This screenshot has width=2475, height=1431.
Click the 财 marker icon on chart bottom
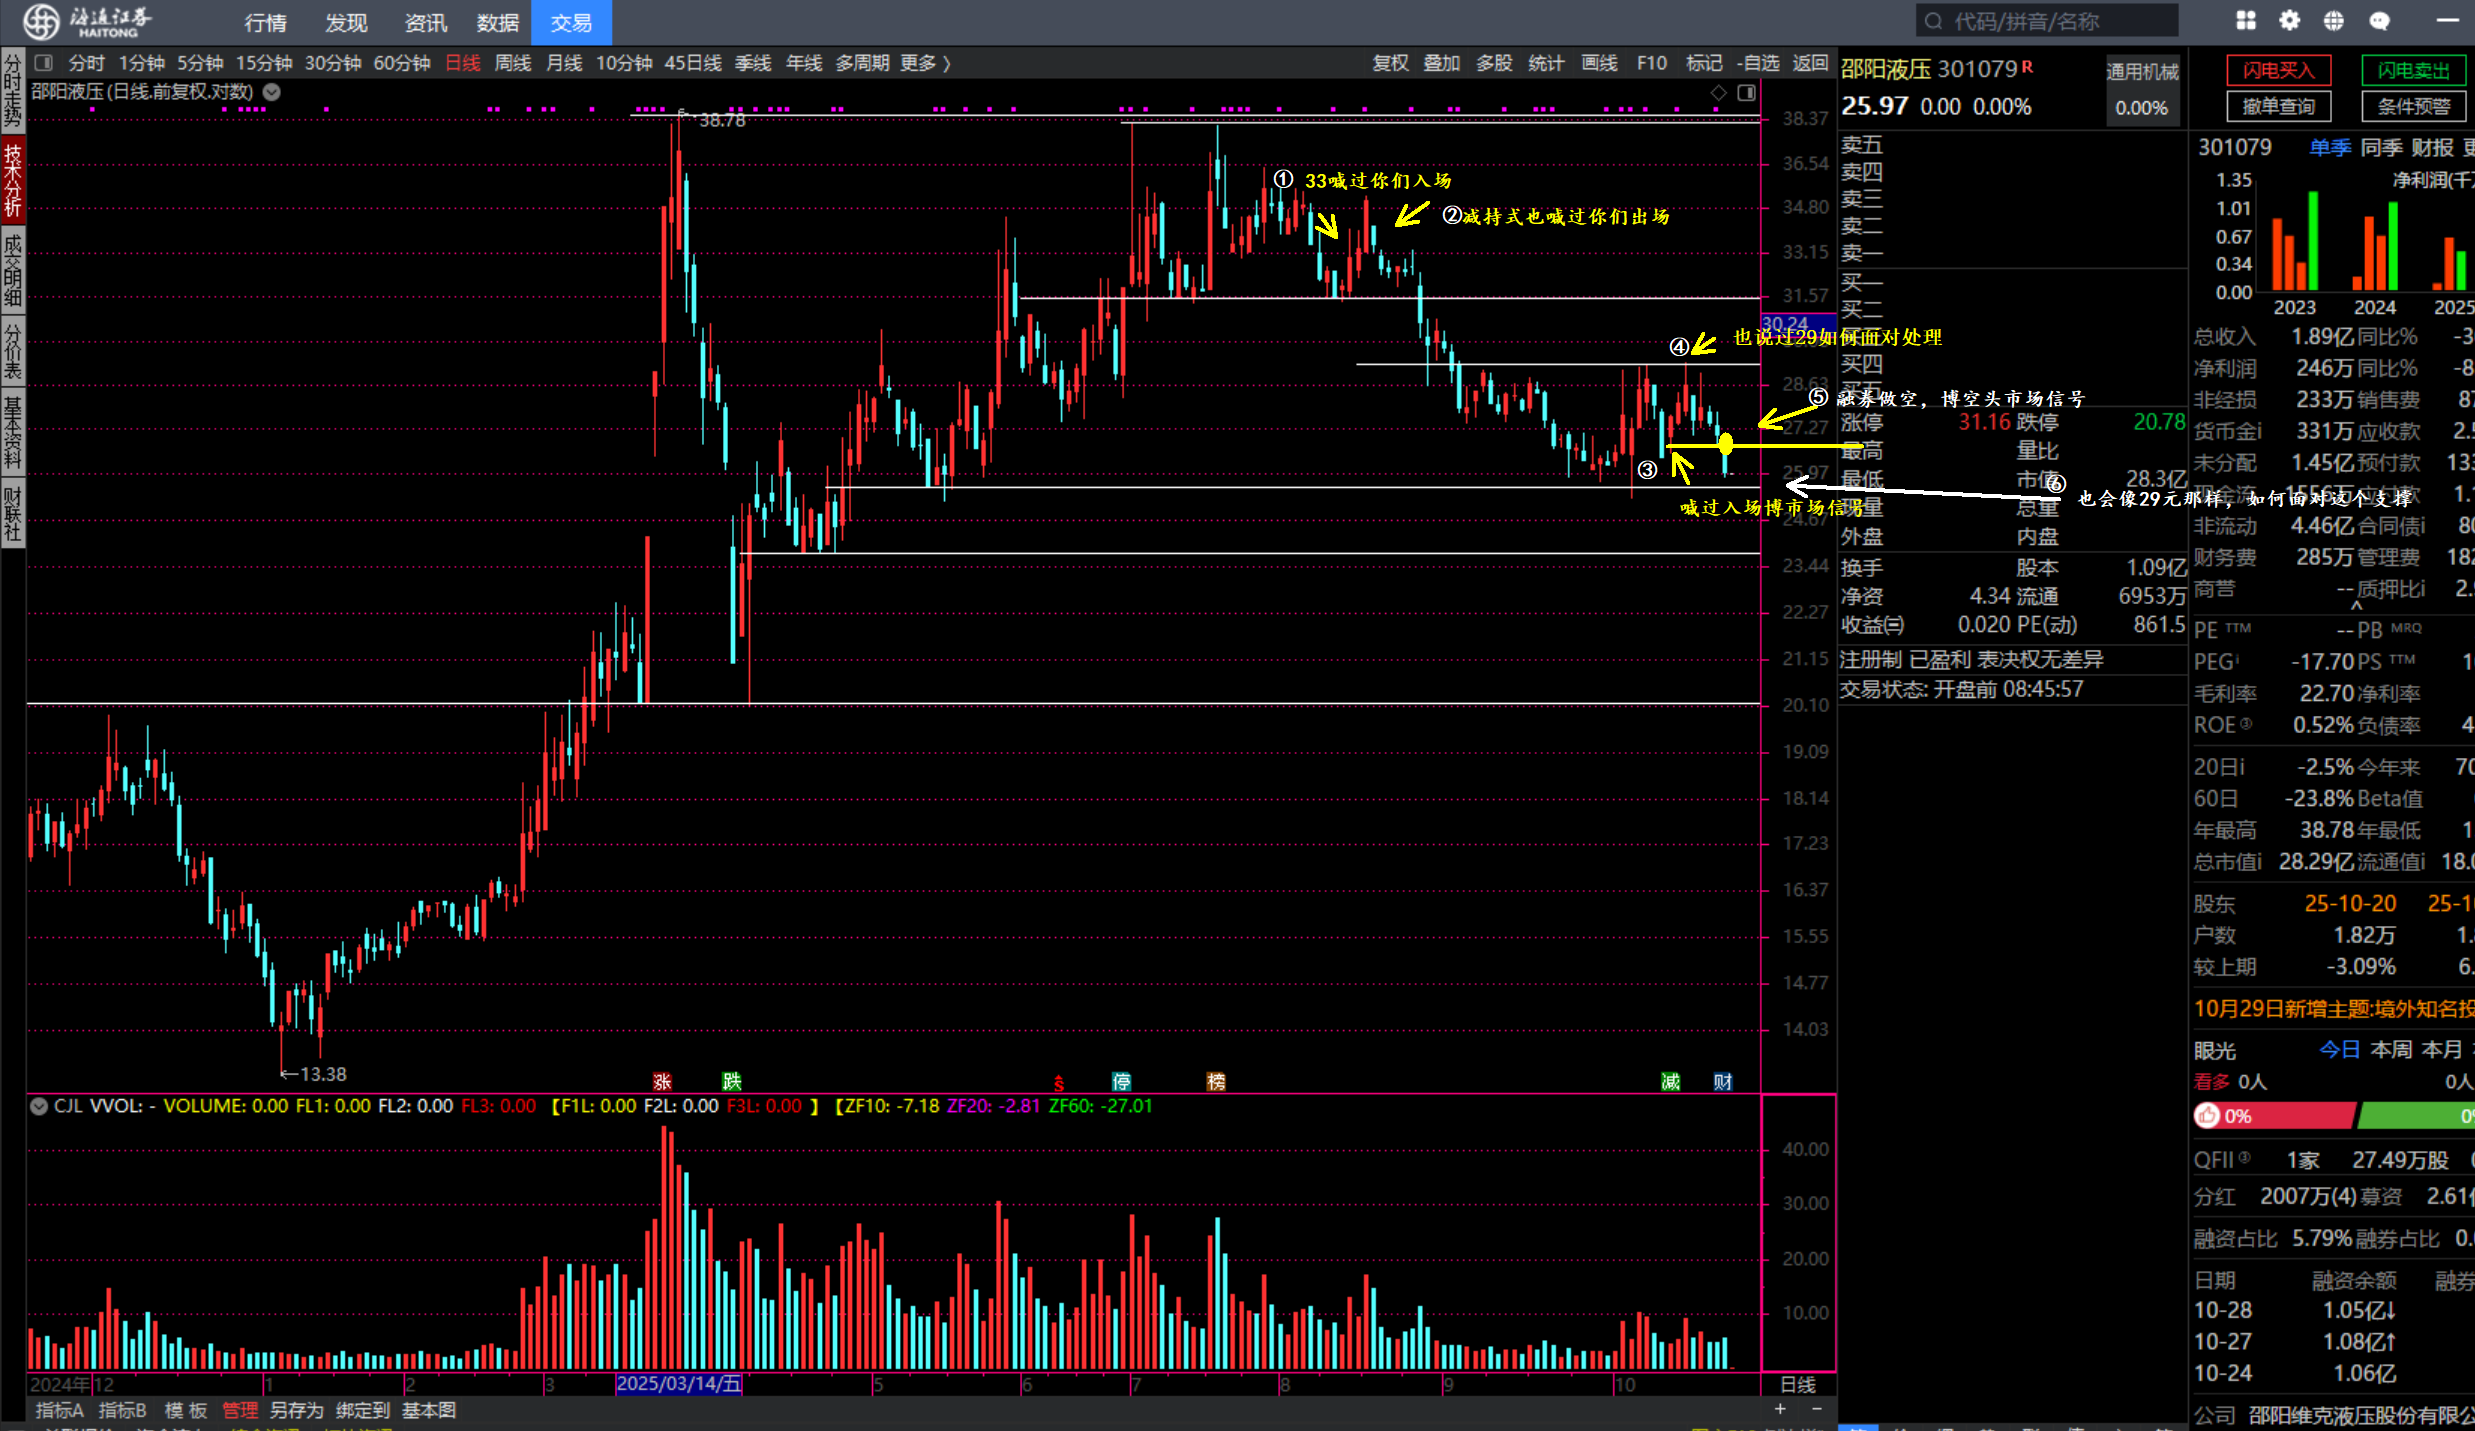(1722, 1082)
